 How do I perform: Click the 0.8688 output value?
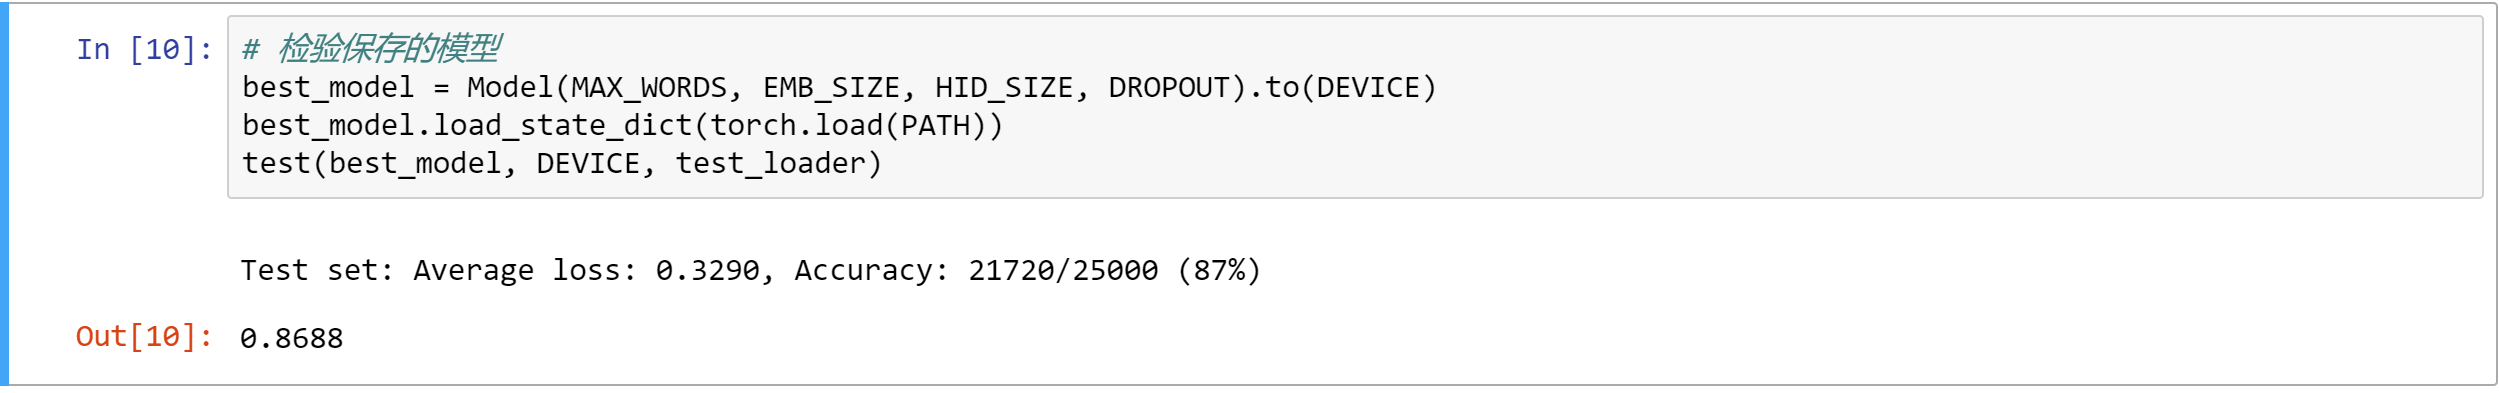click(x=292, y=338)
